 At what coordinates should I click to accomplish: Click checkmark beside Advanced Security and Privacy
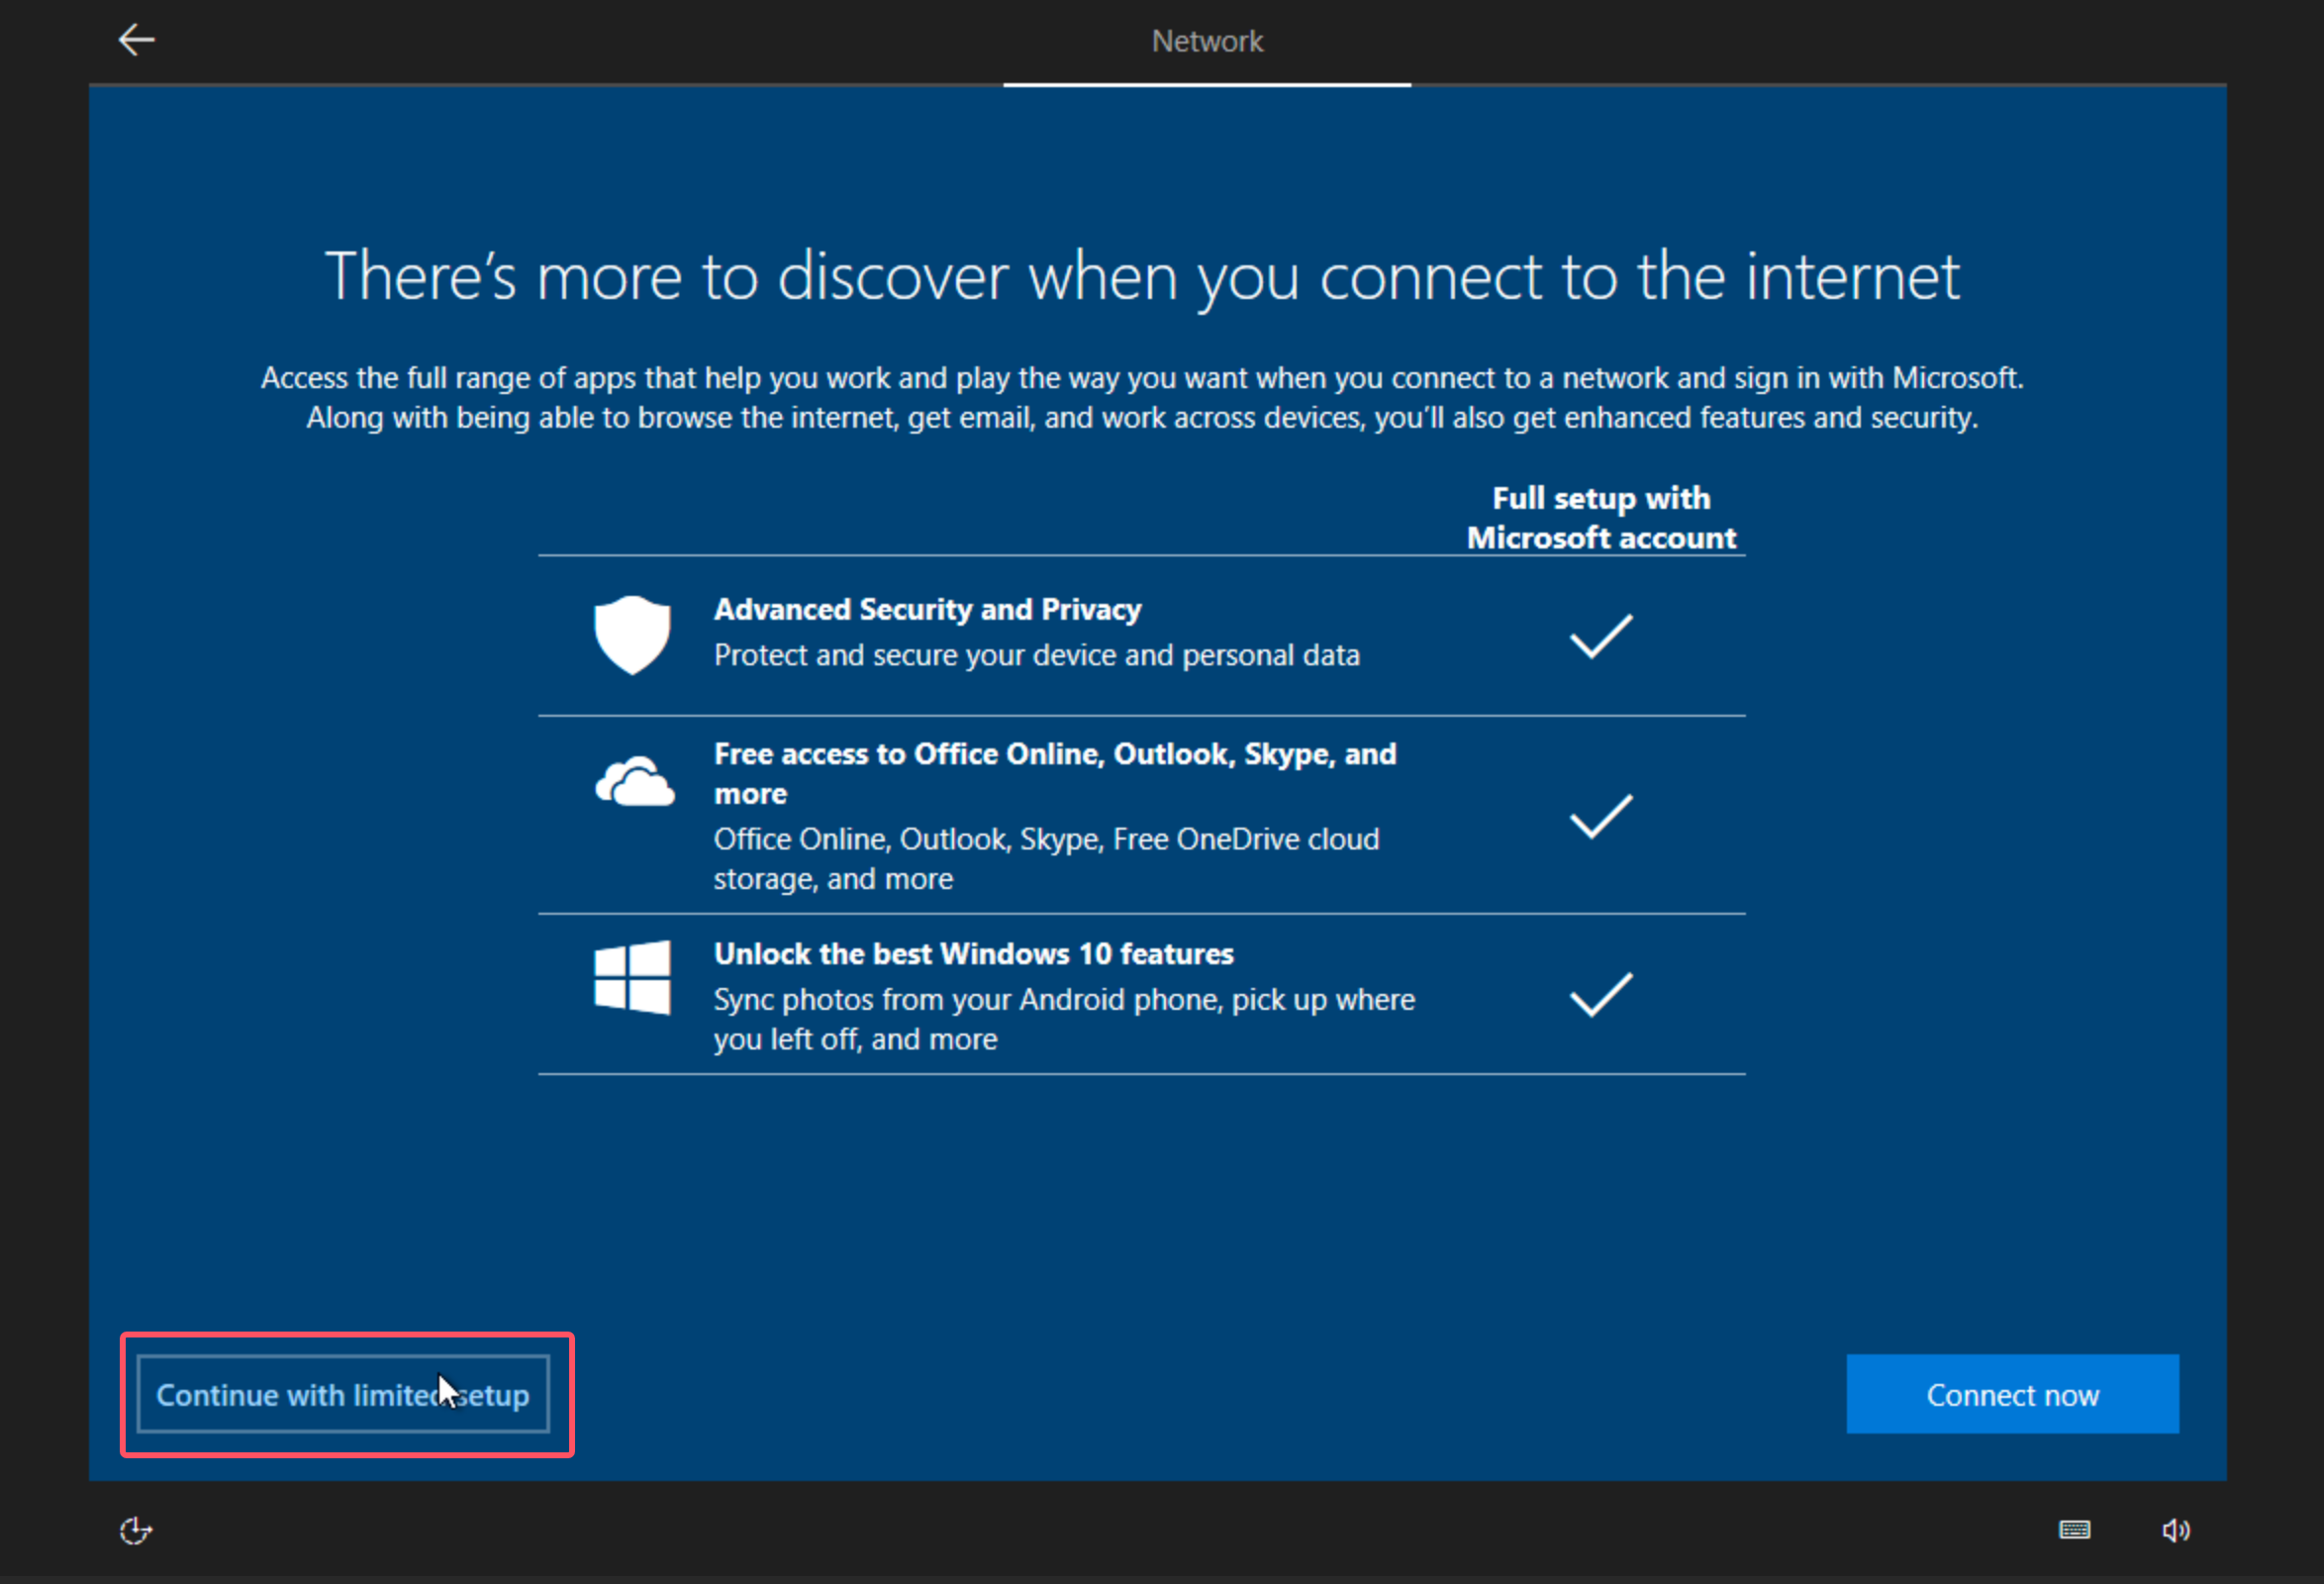pos(1600,636)
